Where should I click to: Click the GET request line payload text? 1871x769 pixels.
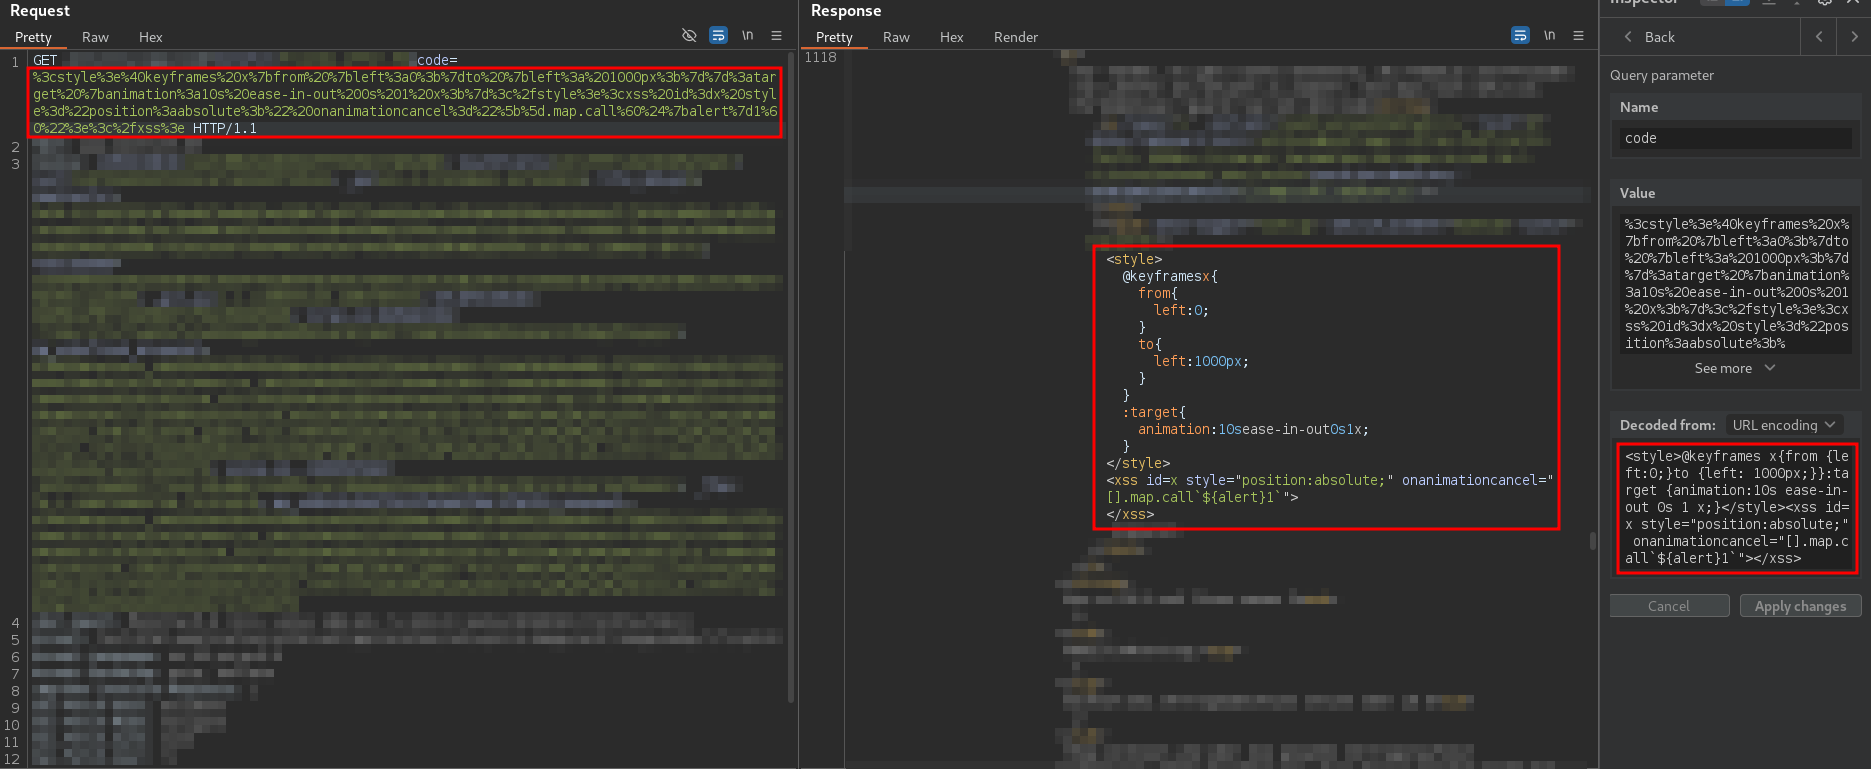405,102
